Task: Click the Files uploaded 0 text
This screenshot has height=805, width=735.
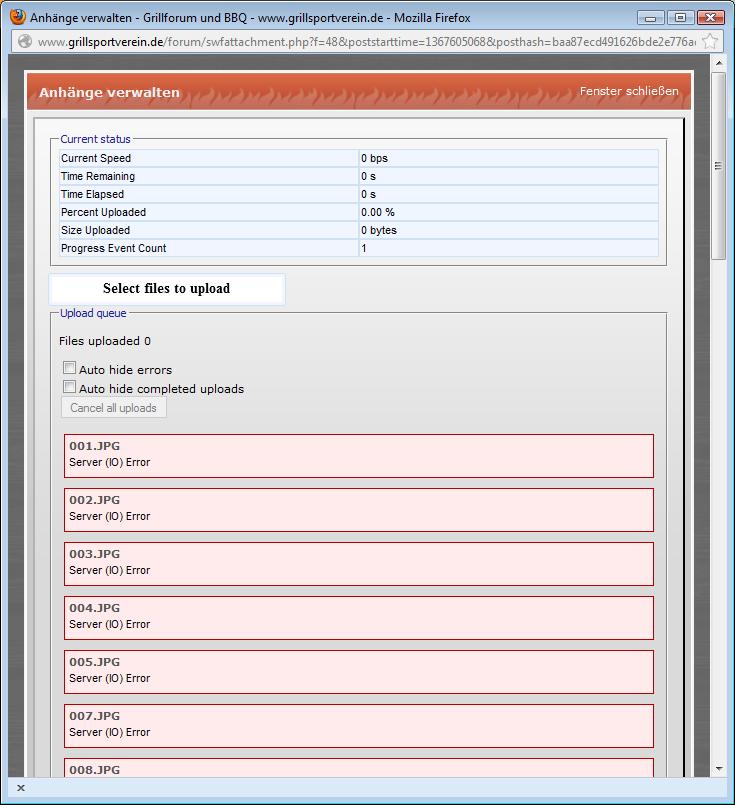Action: coord(105,341)
